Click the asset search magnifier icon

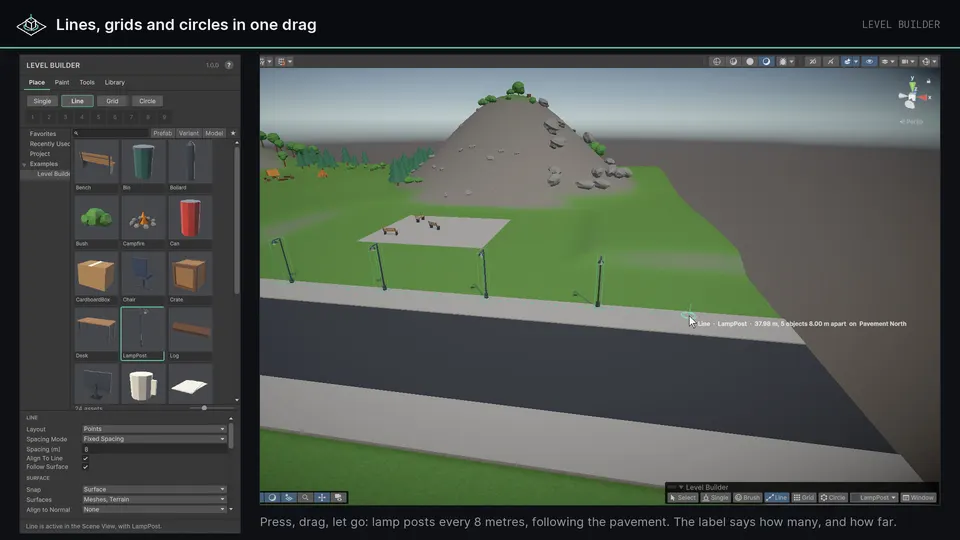click(x=76, y=133)
